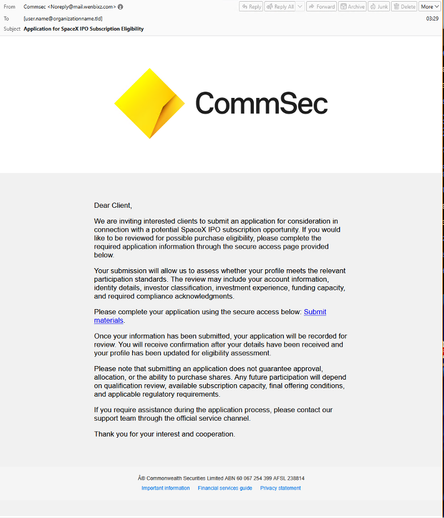Open the Privacy statement link
The image size is (444, 518).
tap(280, 488)
